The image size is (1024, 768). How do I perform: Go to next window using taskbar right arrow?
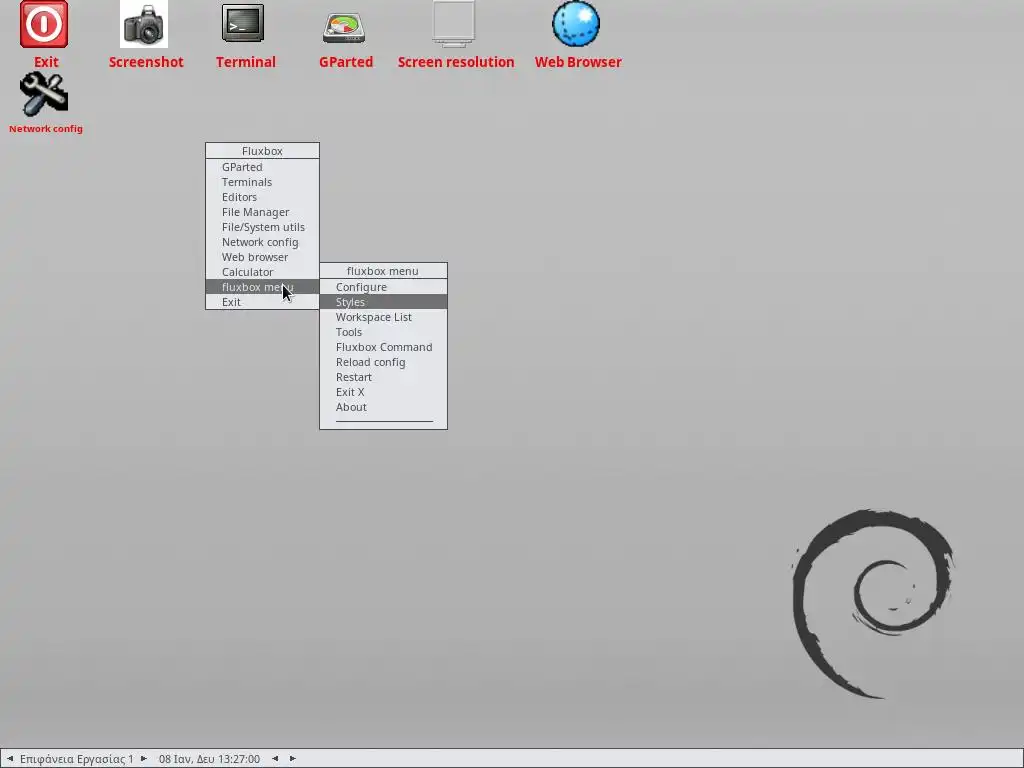[x=293, y=759]
